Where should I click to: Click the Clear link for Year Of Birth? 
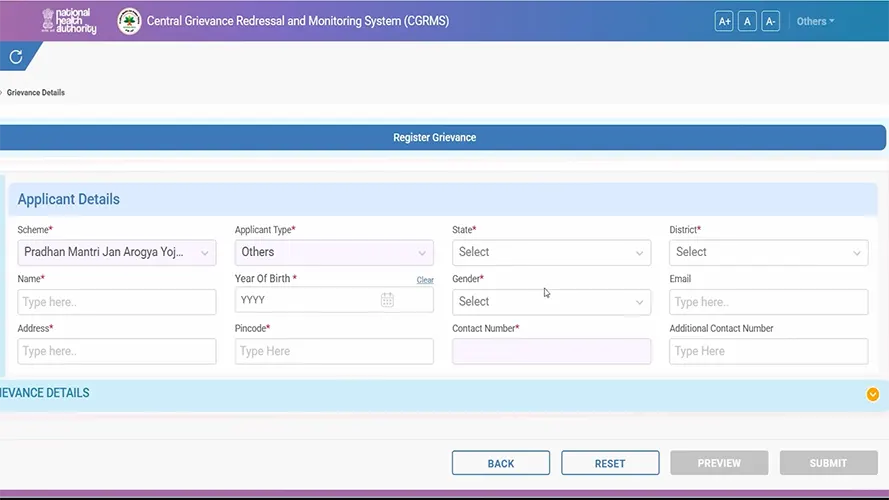[x=425, y=280]
